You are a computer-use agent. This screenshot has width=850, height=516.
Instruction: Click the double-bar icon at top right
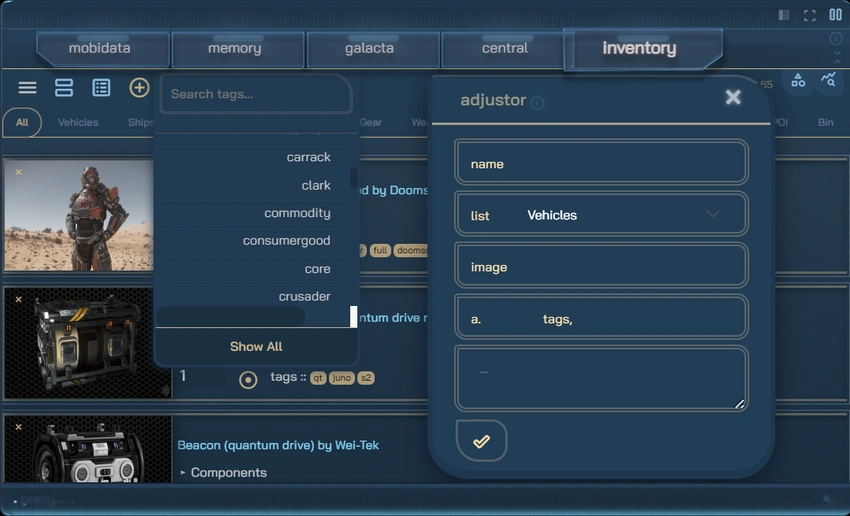[x=835, y=15]
